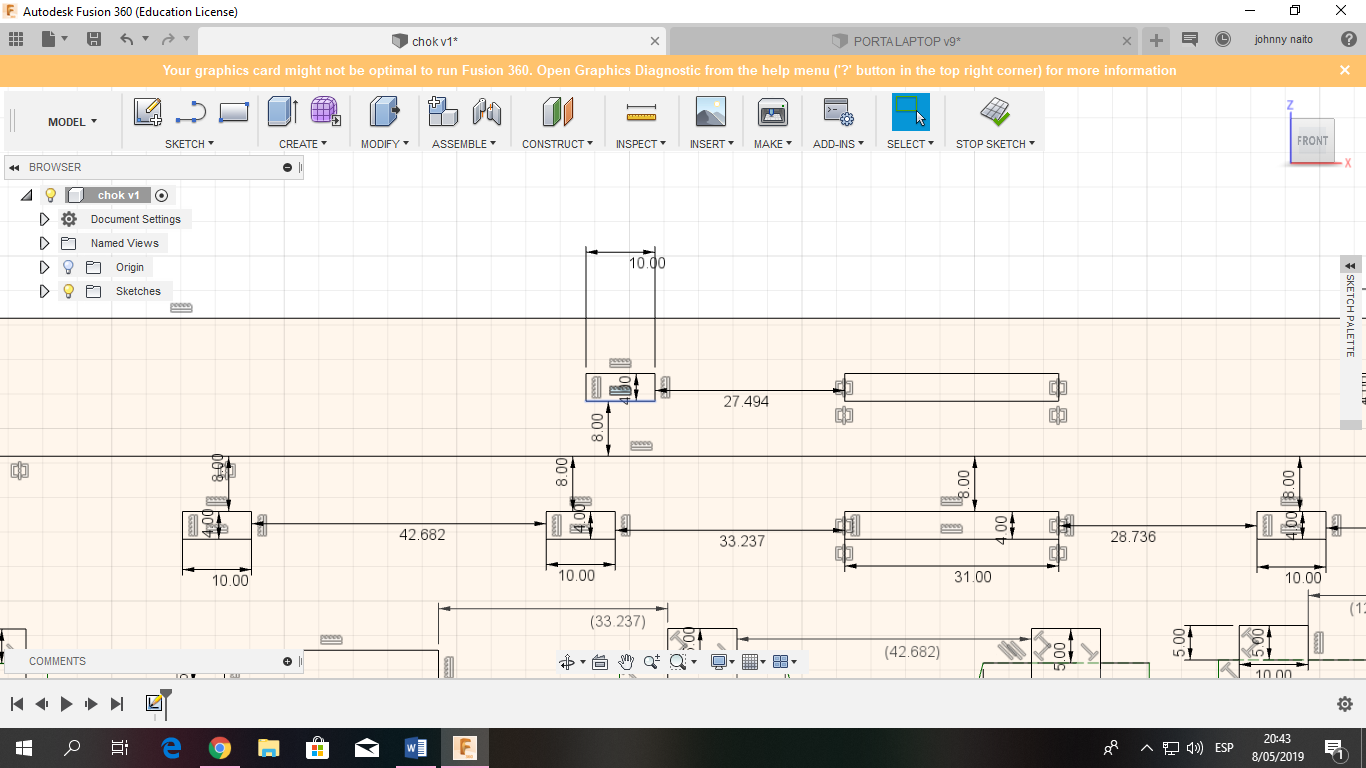
Task: Select the Joint assemble icon
Action: click(x=486, y=112)
